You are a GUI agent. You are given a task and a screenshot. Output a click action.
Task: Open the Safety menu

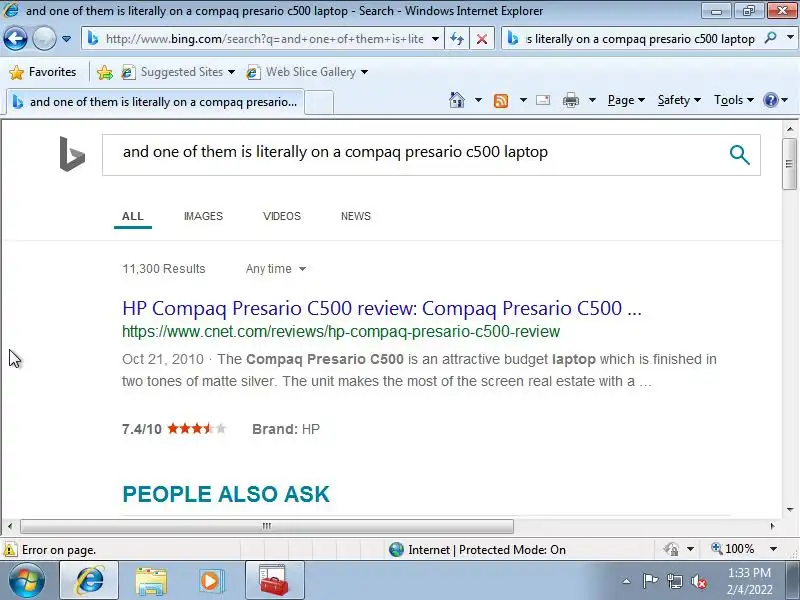point(679,100)
